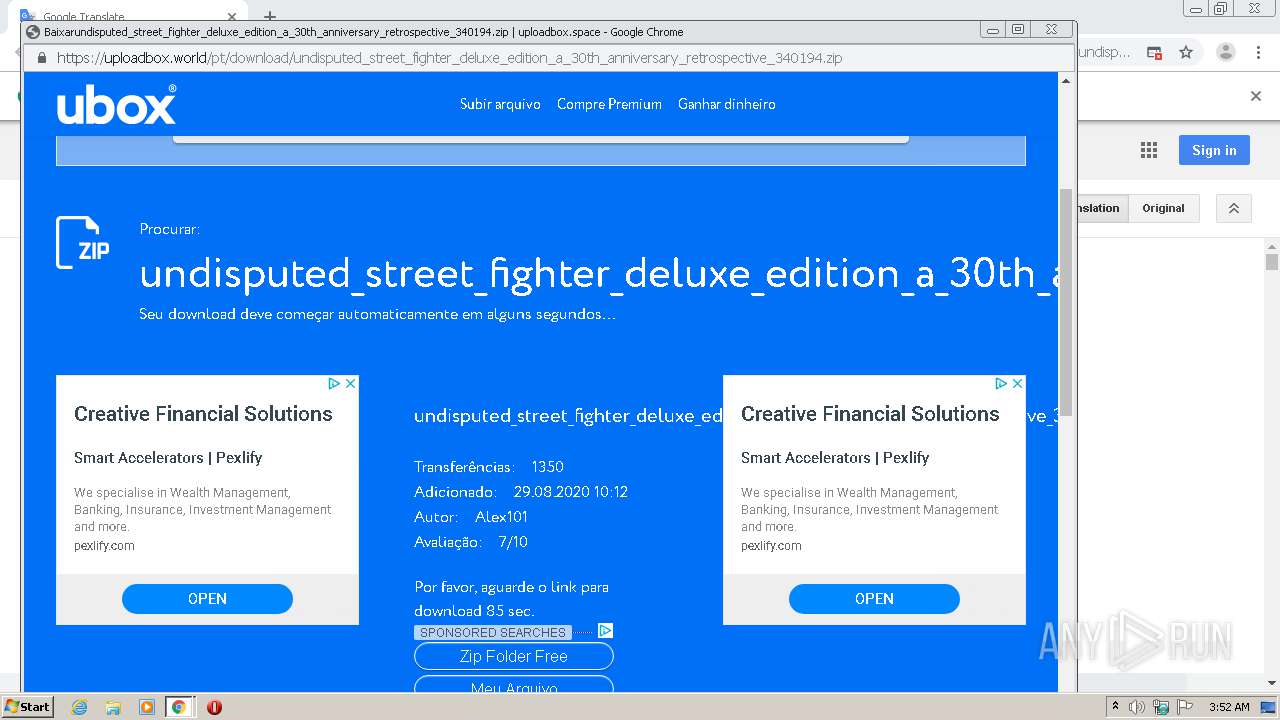
Task: Click the ubox logo
Action: [x=116, y=104]
